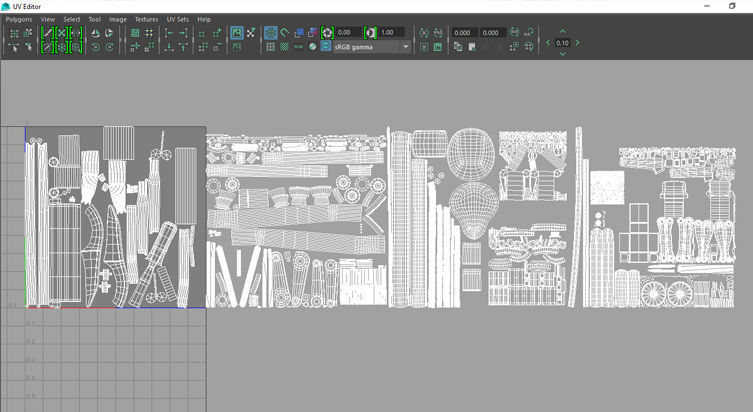Align selected UVs to maximum V

click(183, 47)
